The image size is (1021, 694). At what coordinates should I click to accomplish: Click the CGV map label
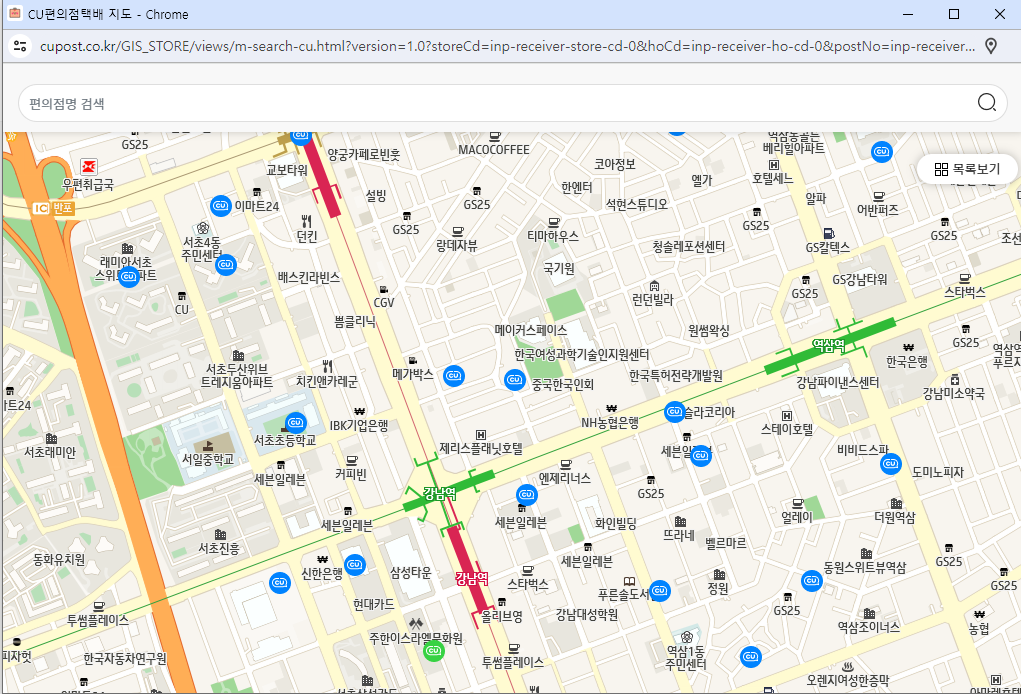[x=384, y=302]
